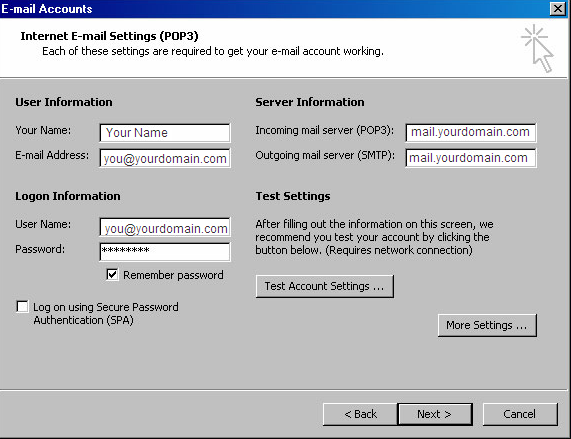Click inside the Password field
Screen dimensions: 571x439
[x=165, y=252]
